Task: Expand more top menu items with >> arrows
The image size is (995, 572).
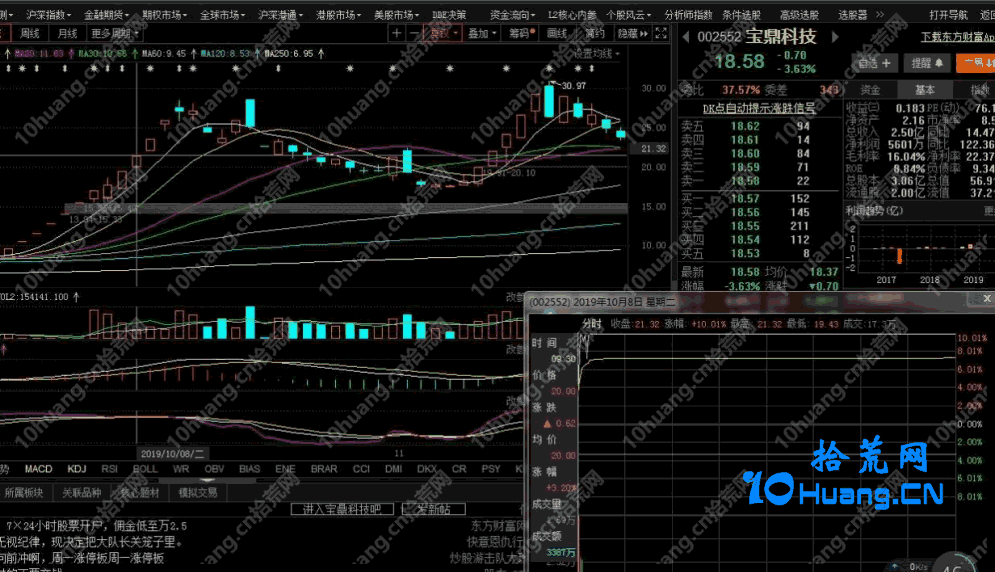Action: click(x=880, y=14)
